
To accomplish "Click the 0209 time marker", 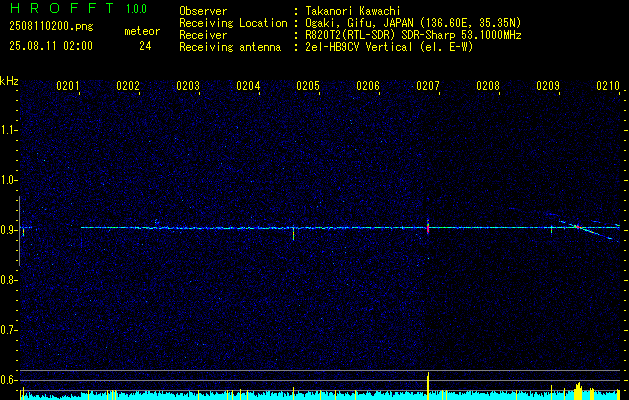I will [x=548, y=86].
